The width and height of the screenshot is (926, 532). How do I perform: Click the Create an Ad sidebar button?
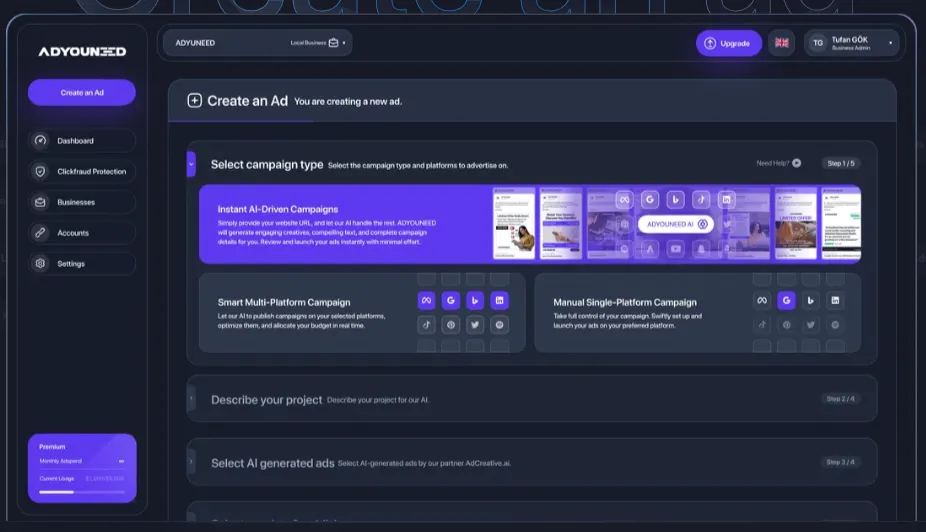[82, 93]
